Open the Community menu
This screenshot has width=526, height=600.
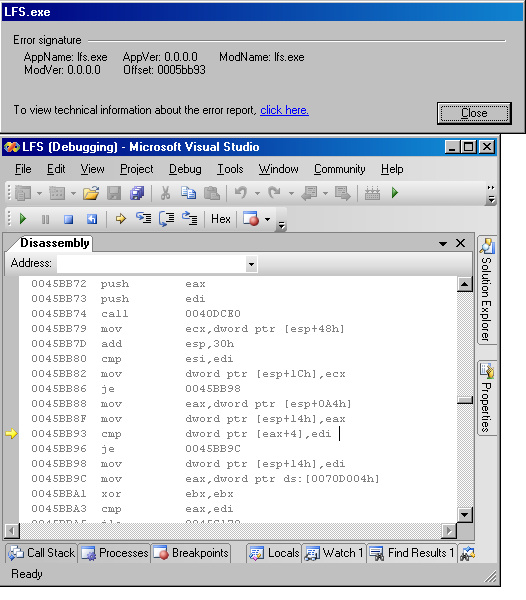click(x=339, y=169)
